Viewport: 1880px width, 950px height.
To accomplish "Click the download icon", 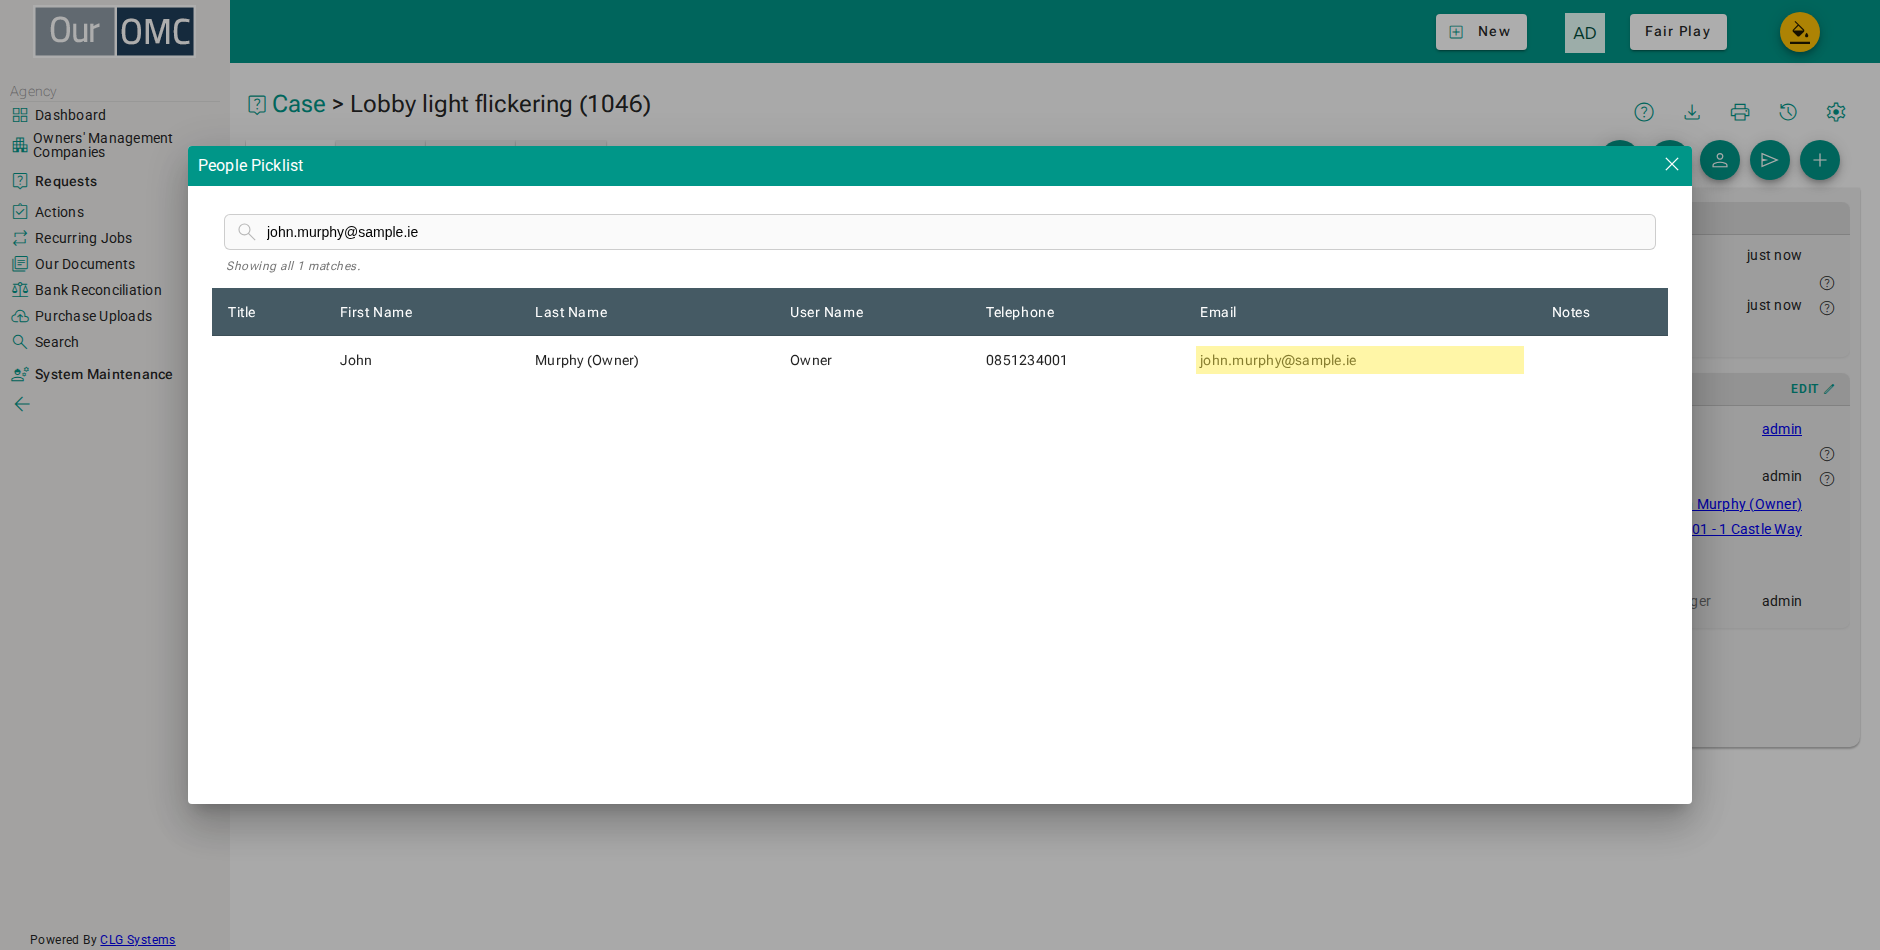I will click(x=1692, y=112).
